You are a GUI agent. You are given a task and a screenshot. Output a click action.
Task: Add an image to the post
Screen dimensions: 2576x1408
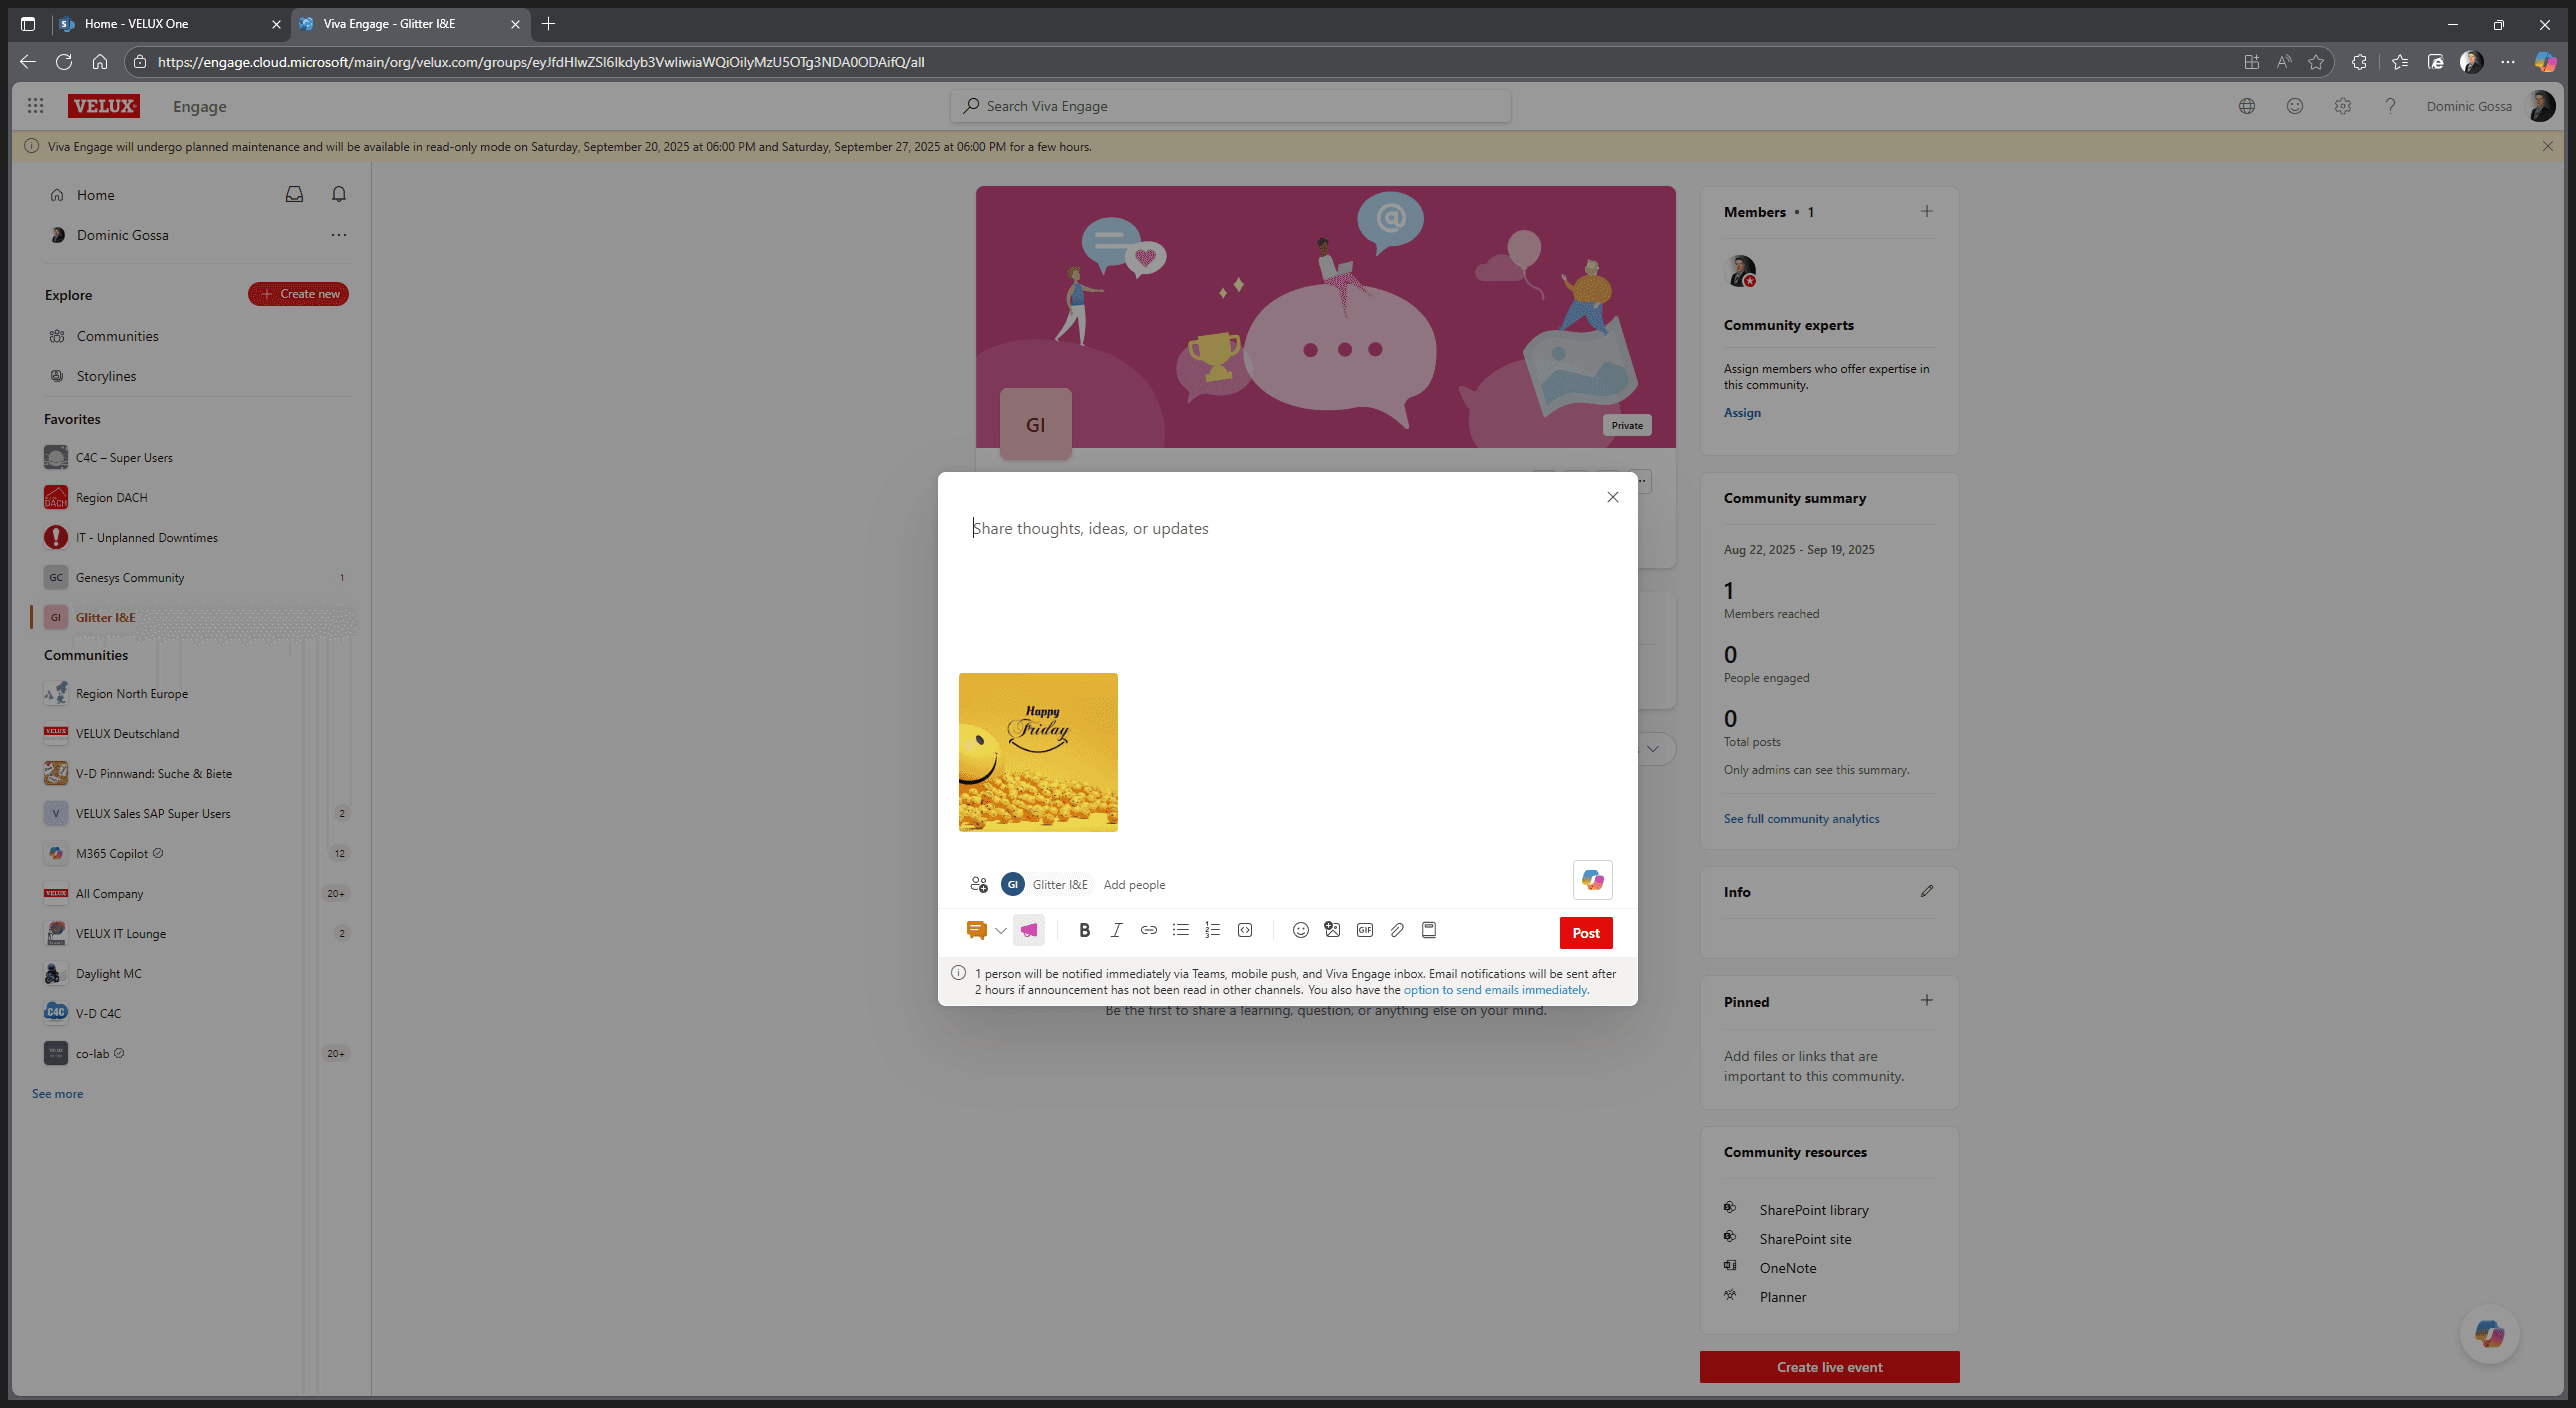(1332, 930)
